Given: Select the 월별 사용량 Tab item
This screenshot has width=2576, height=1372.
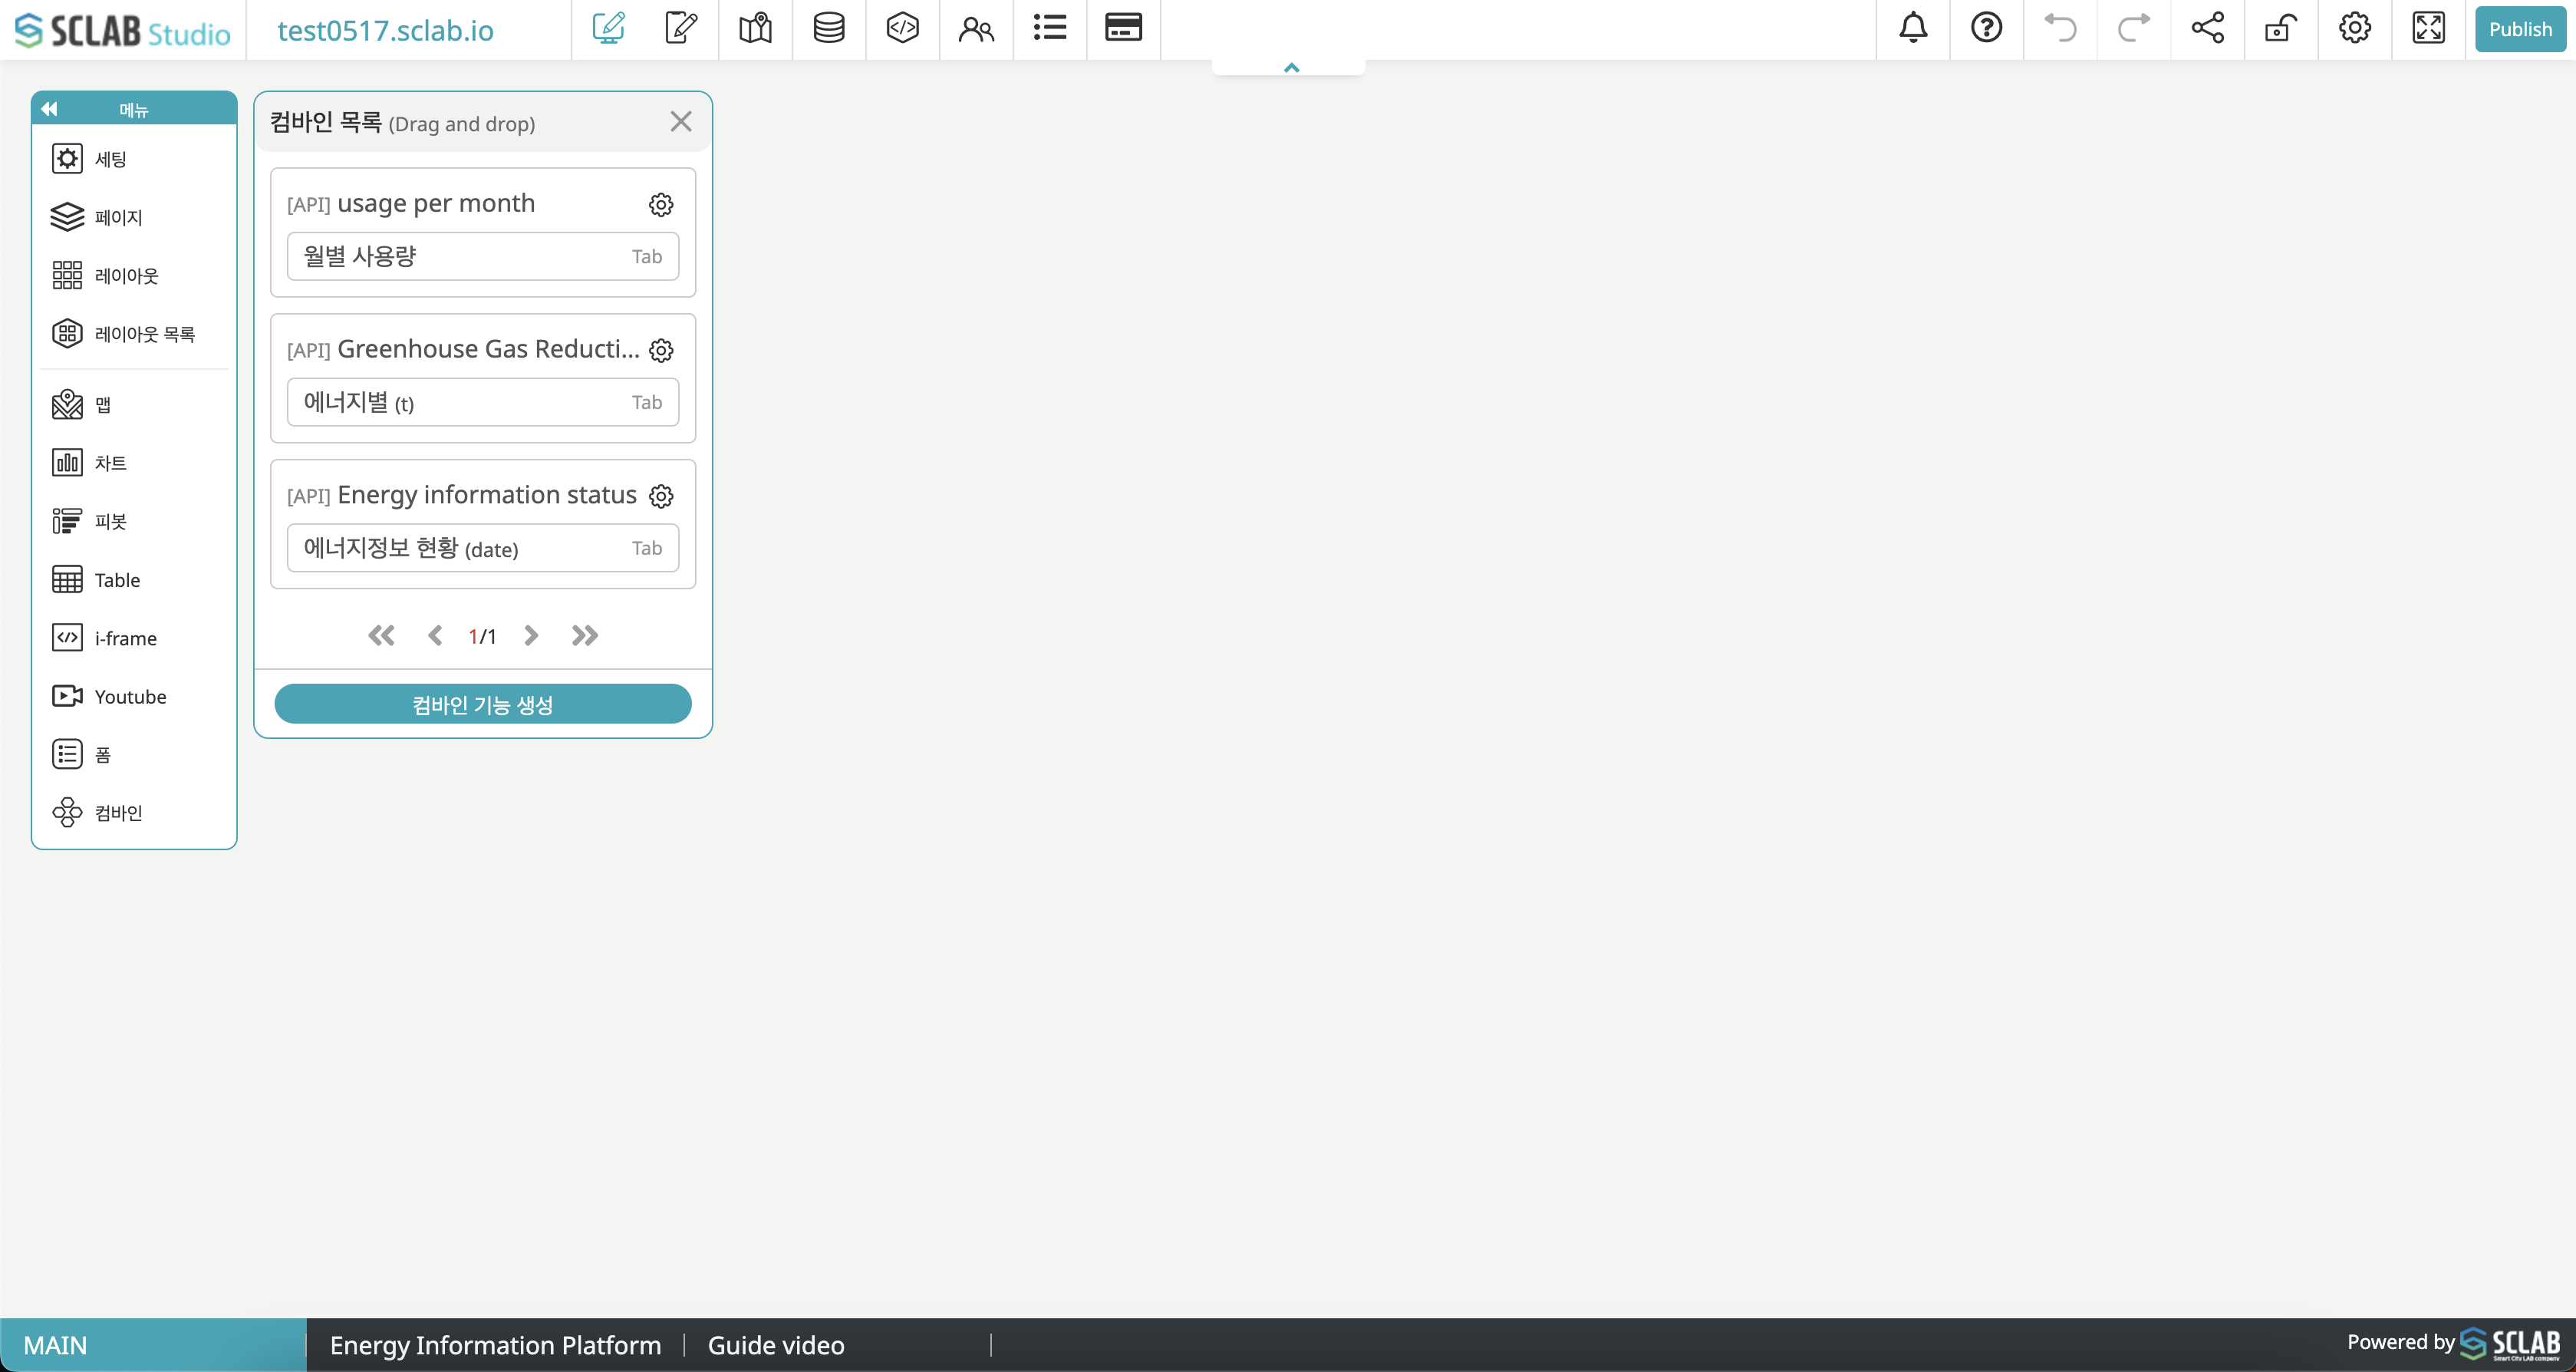Looking at the screenshot, I should tap(483, 256).
